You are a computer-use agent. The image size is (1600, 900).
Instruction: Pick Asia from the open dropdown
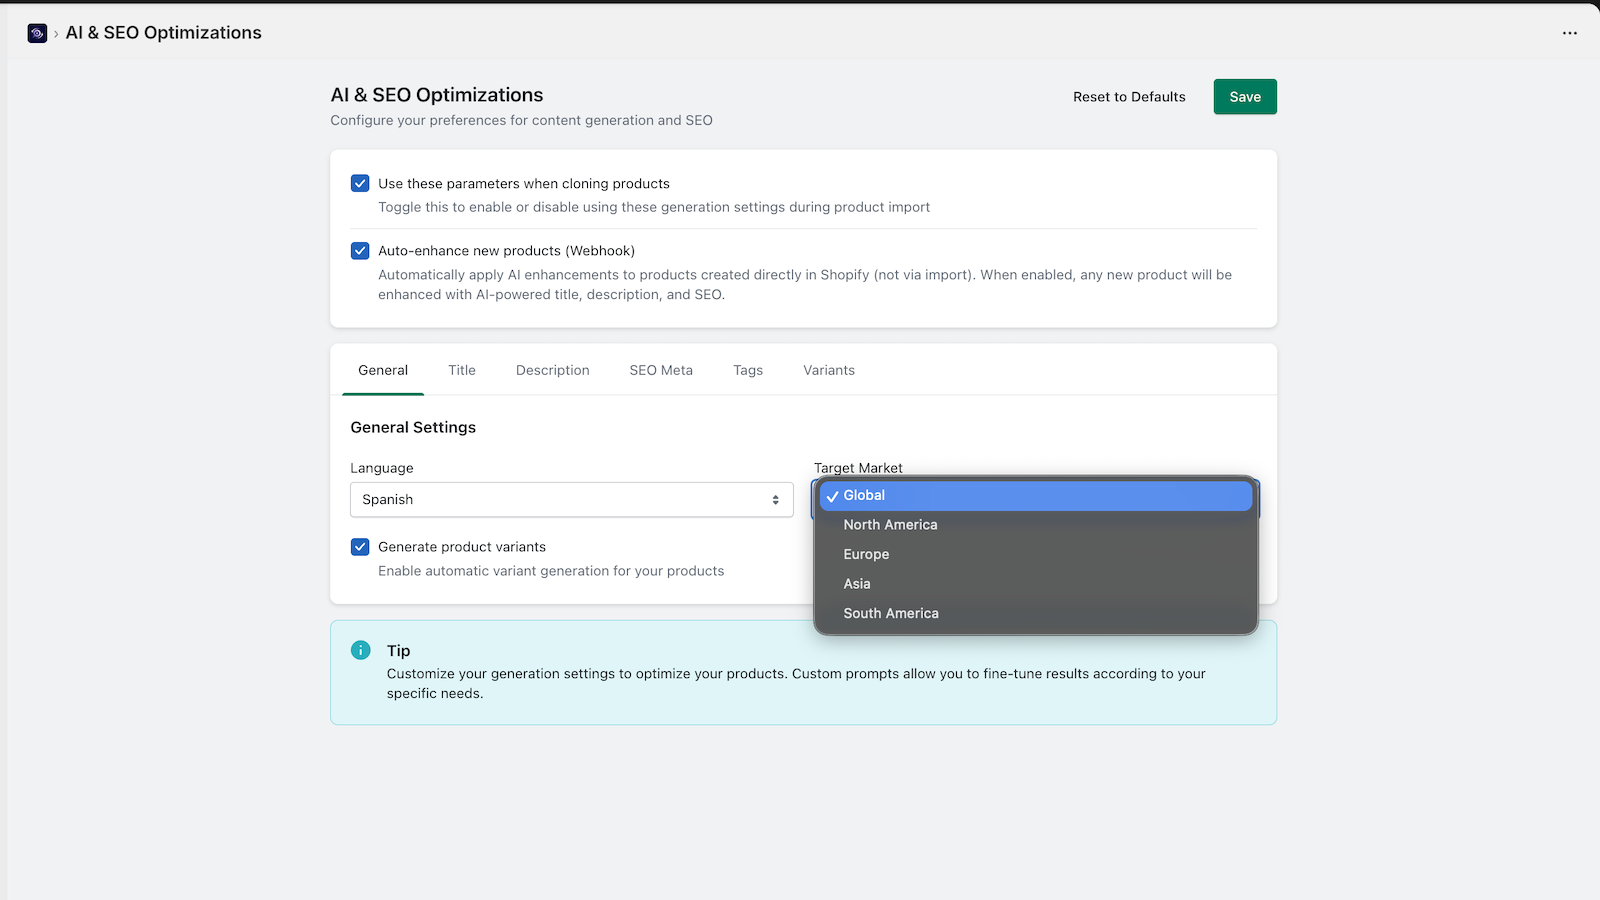(x=856, y=583)
